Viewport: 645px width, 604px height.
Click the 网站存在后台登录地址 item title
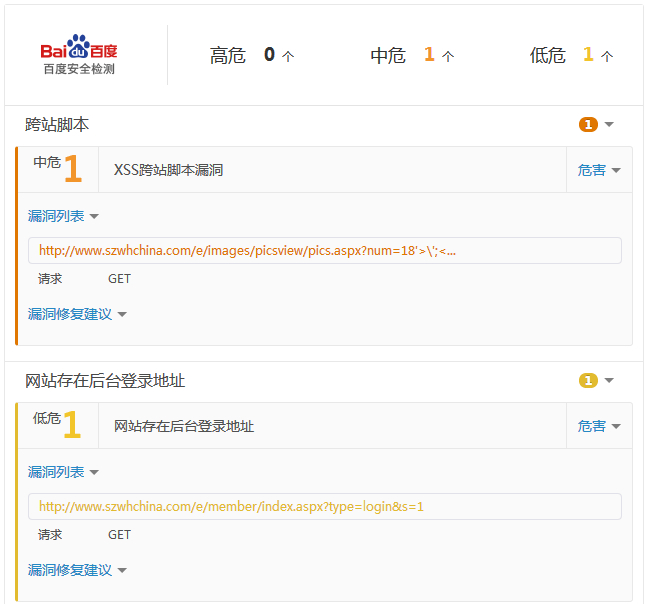coord(184,427)
